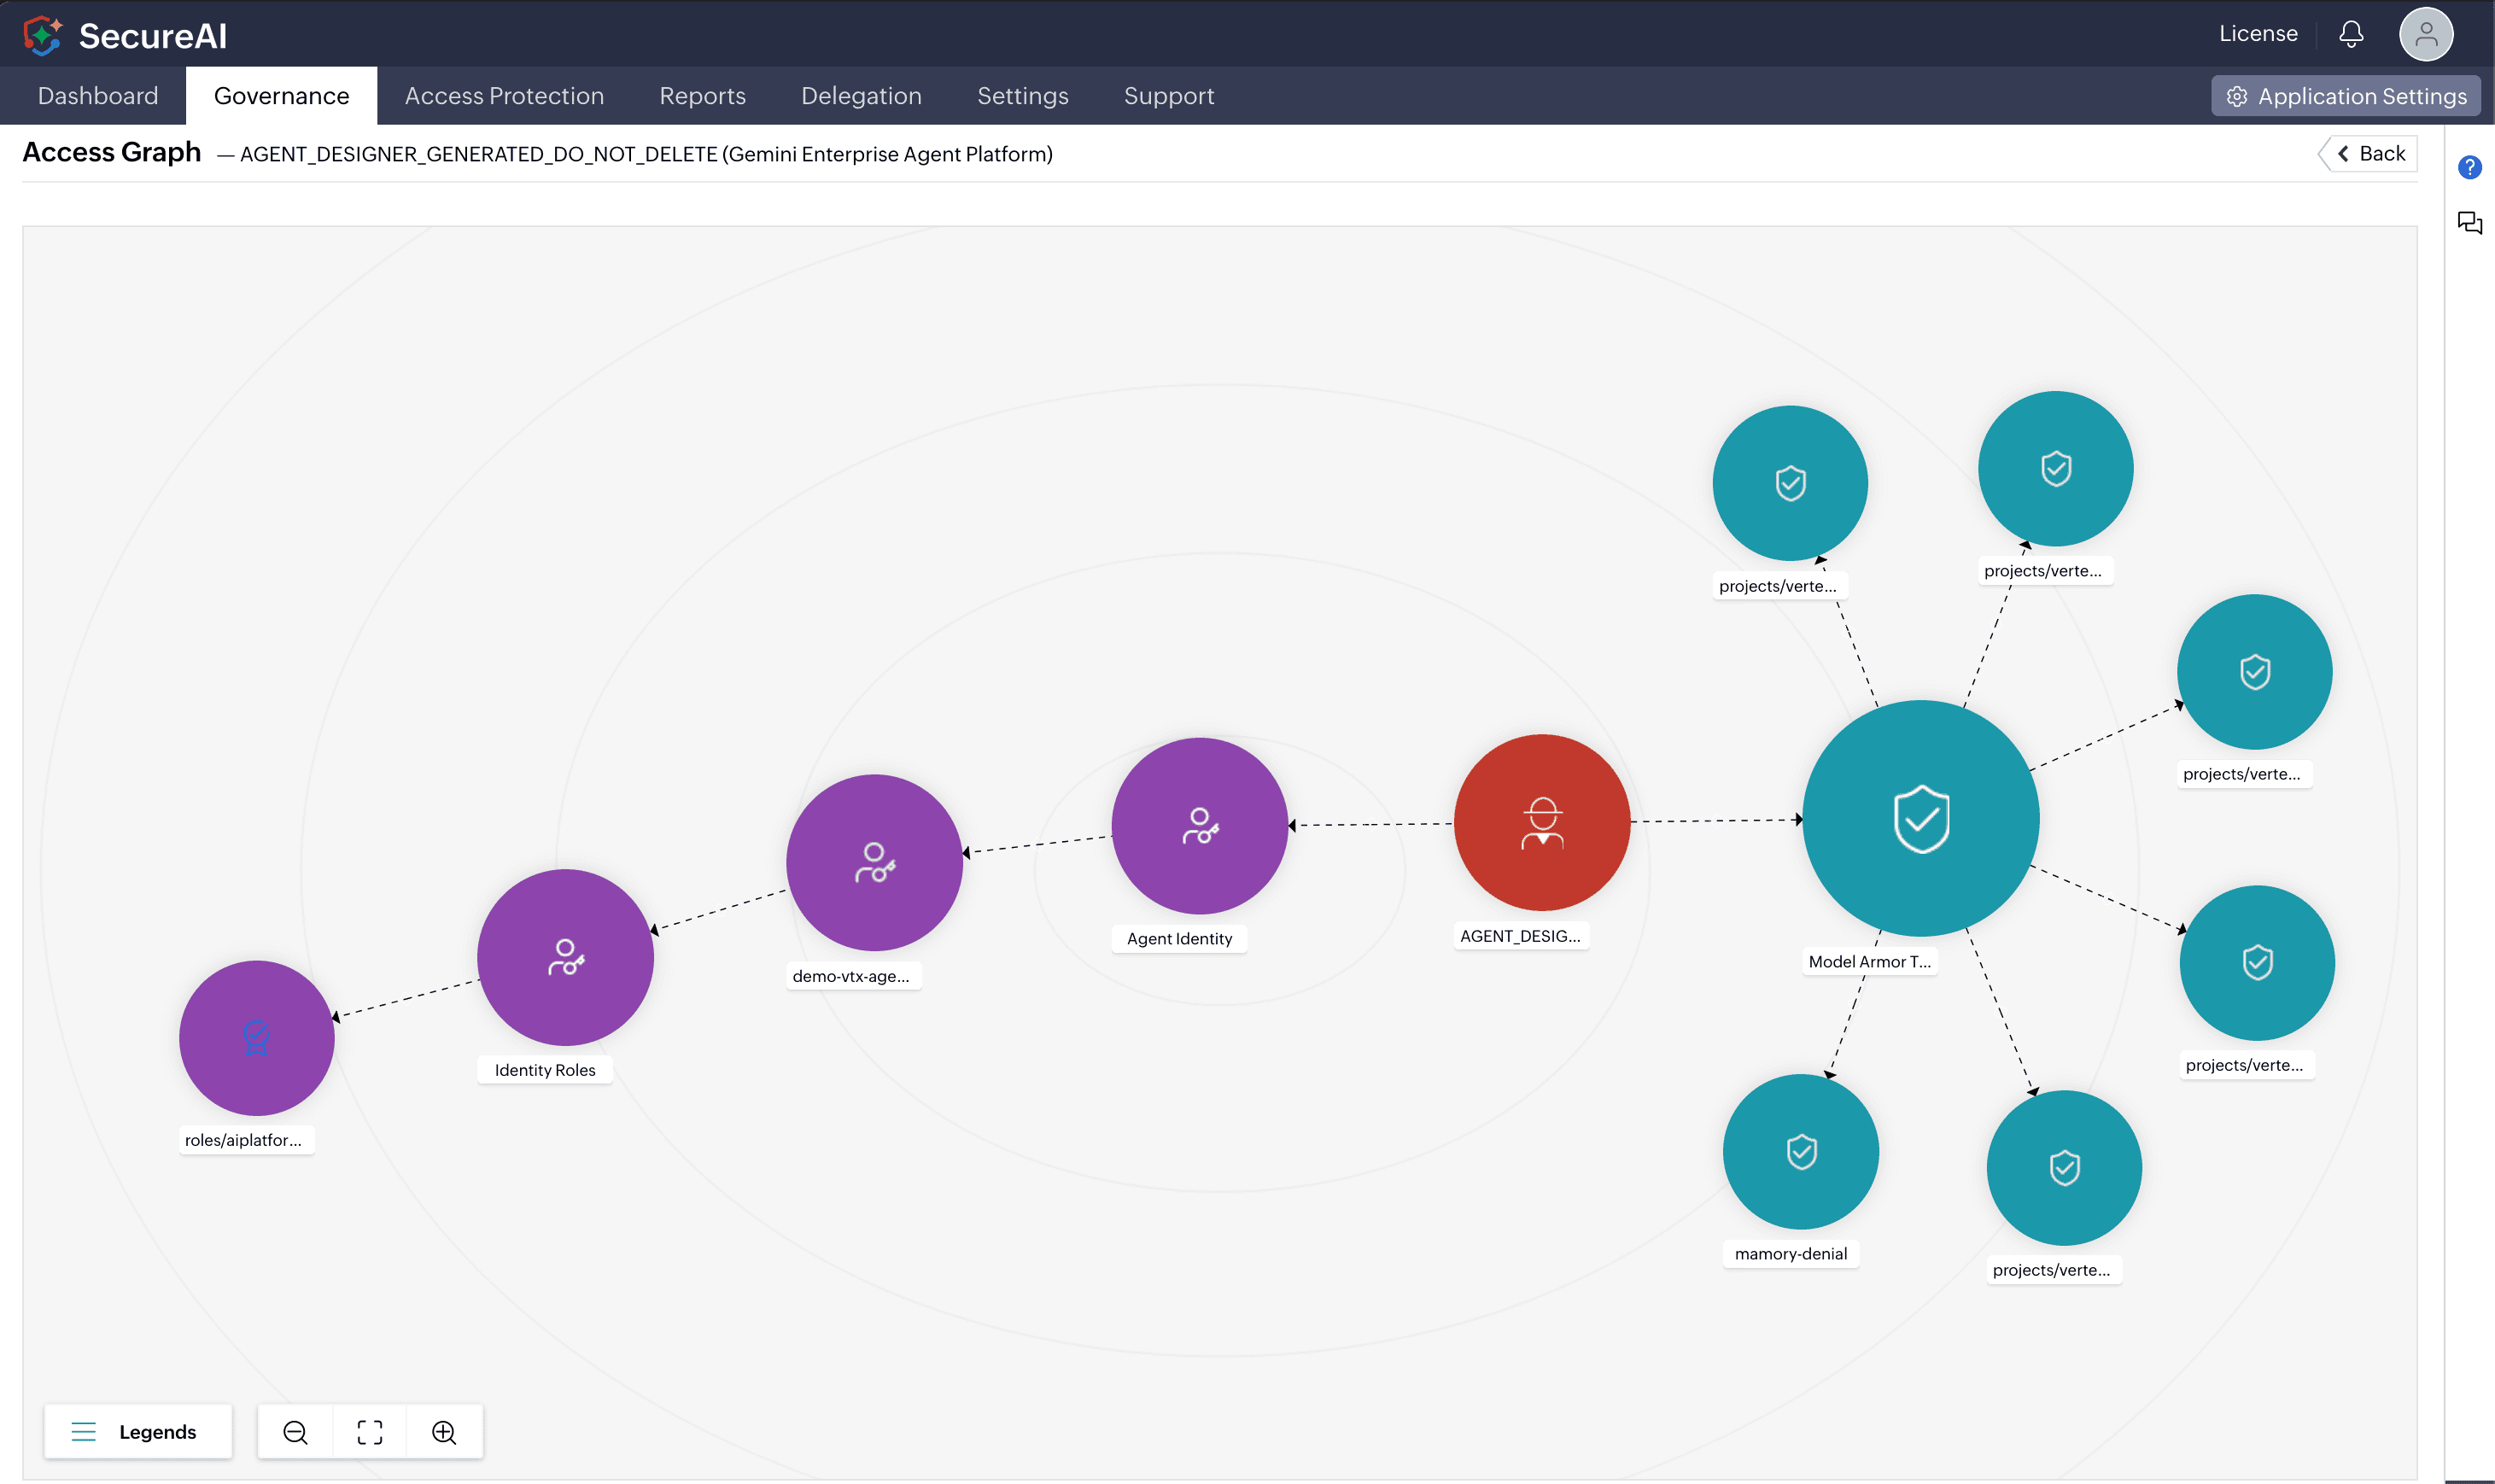
Task: Click the Agent Identity label
Action: click(1180, 939)
